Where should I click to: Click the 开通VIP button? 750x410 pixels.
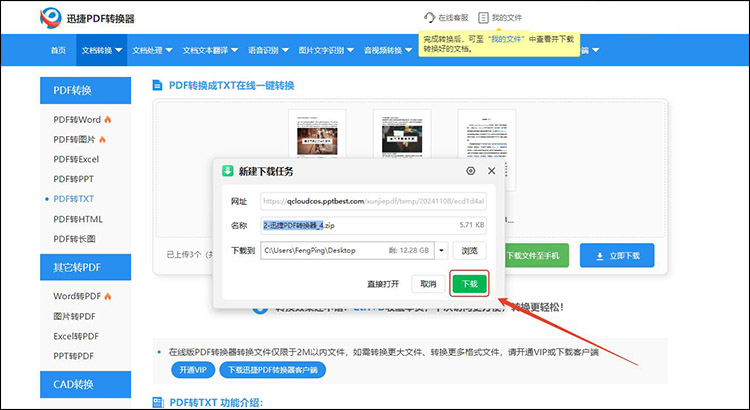tap(193, 370)
